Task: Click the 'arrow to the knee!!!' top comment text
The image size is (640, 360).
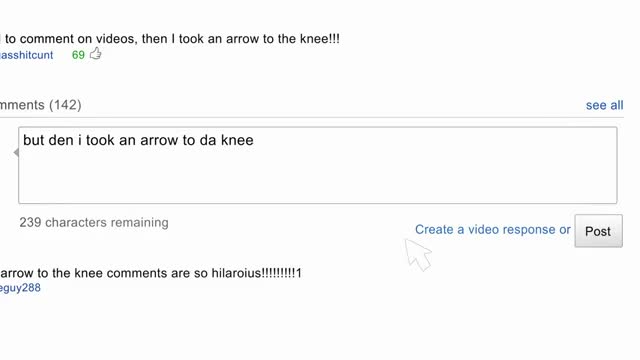Action: point(170,39)
